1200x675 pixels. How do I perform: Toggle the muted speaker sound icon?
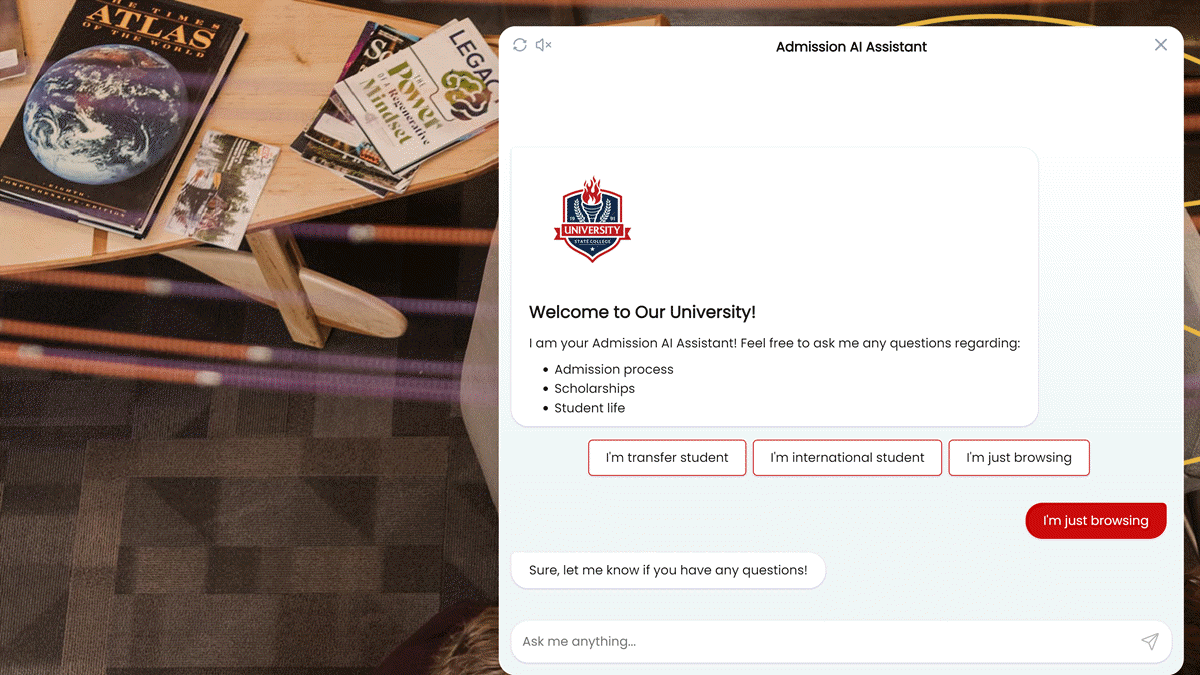544,45
